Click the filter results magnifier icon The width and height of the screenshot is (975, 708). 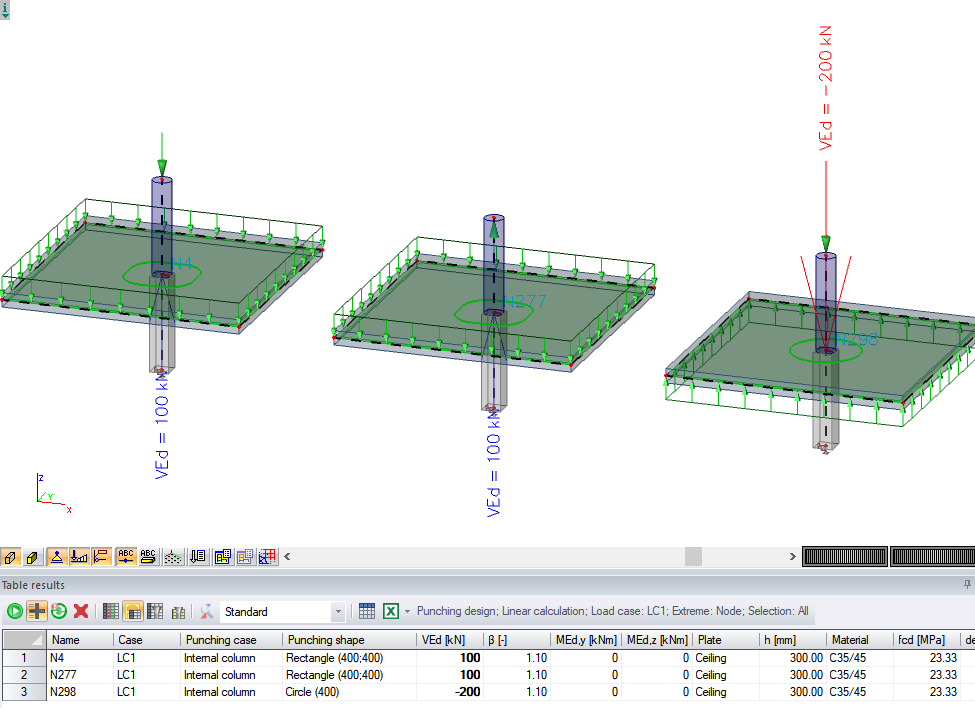pos(206,611)
